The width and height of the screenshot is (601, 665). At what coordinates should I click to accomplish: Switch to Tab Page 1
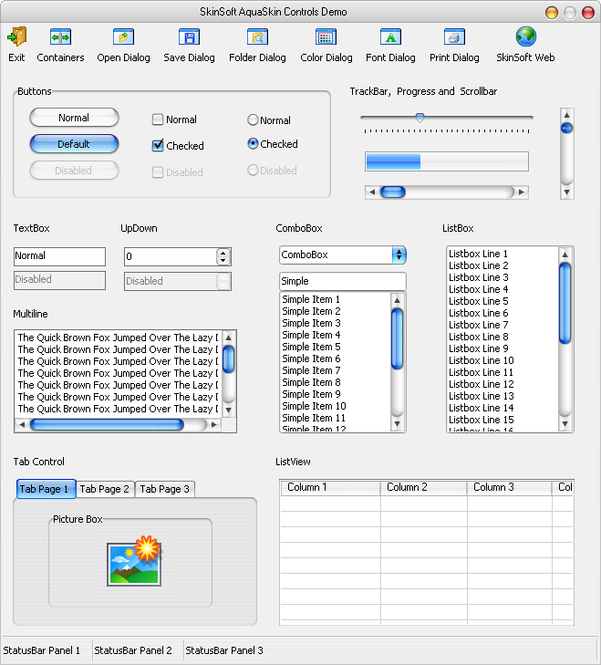click(46, 489)
